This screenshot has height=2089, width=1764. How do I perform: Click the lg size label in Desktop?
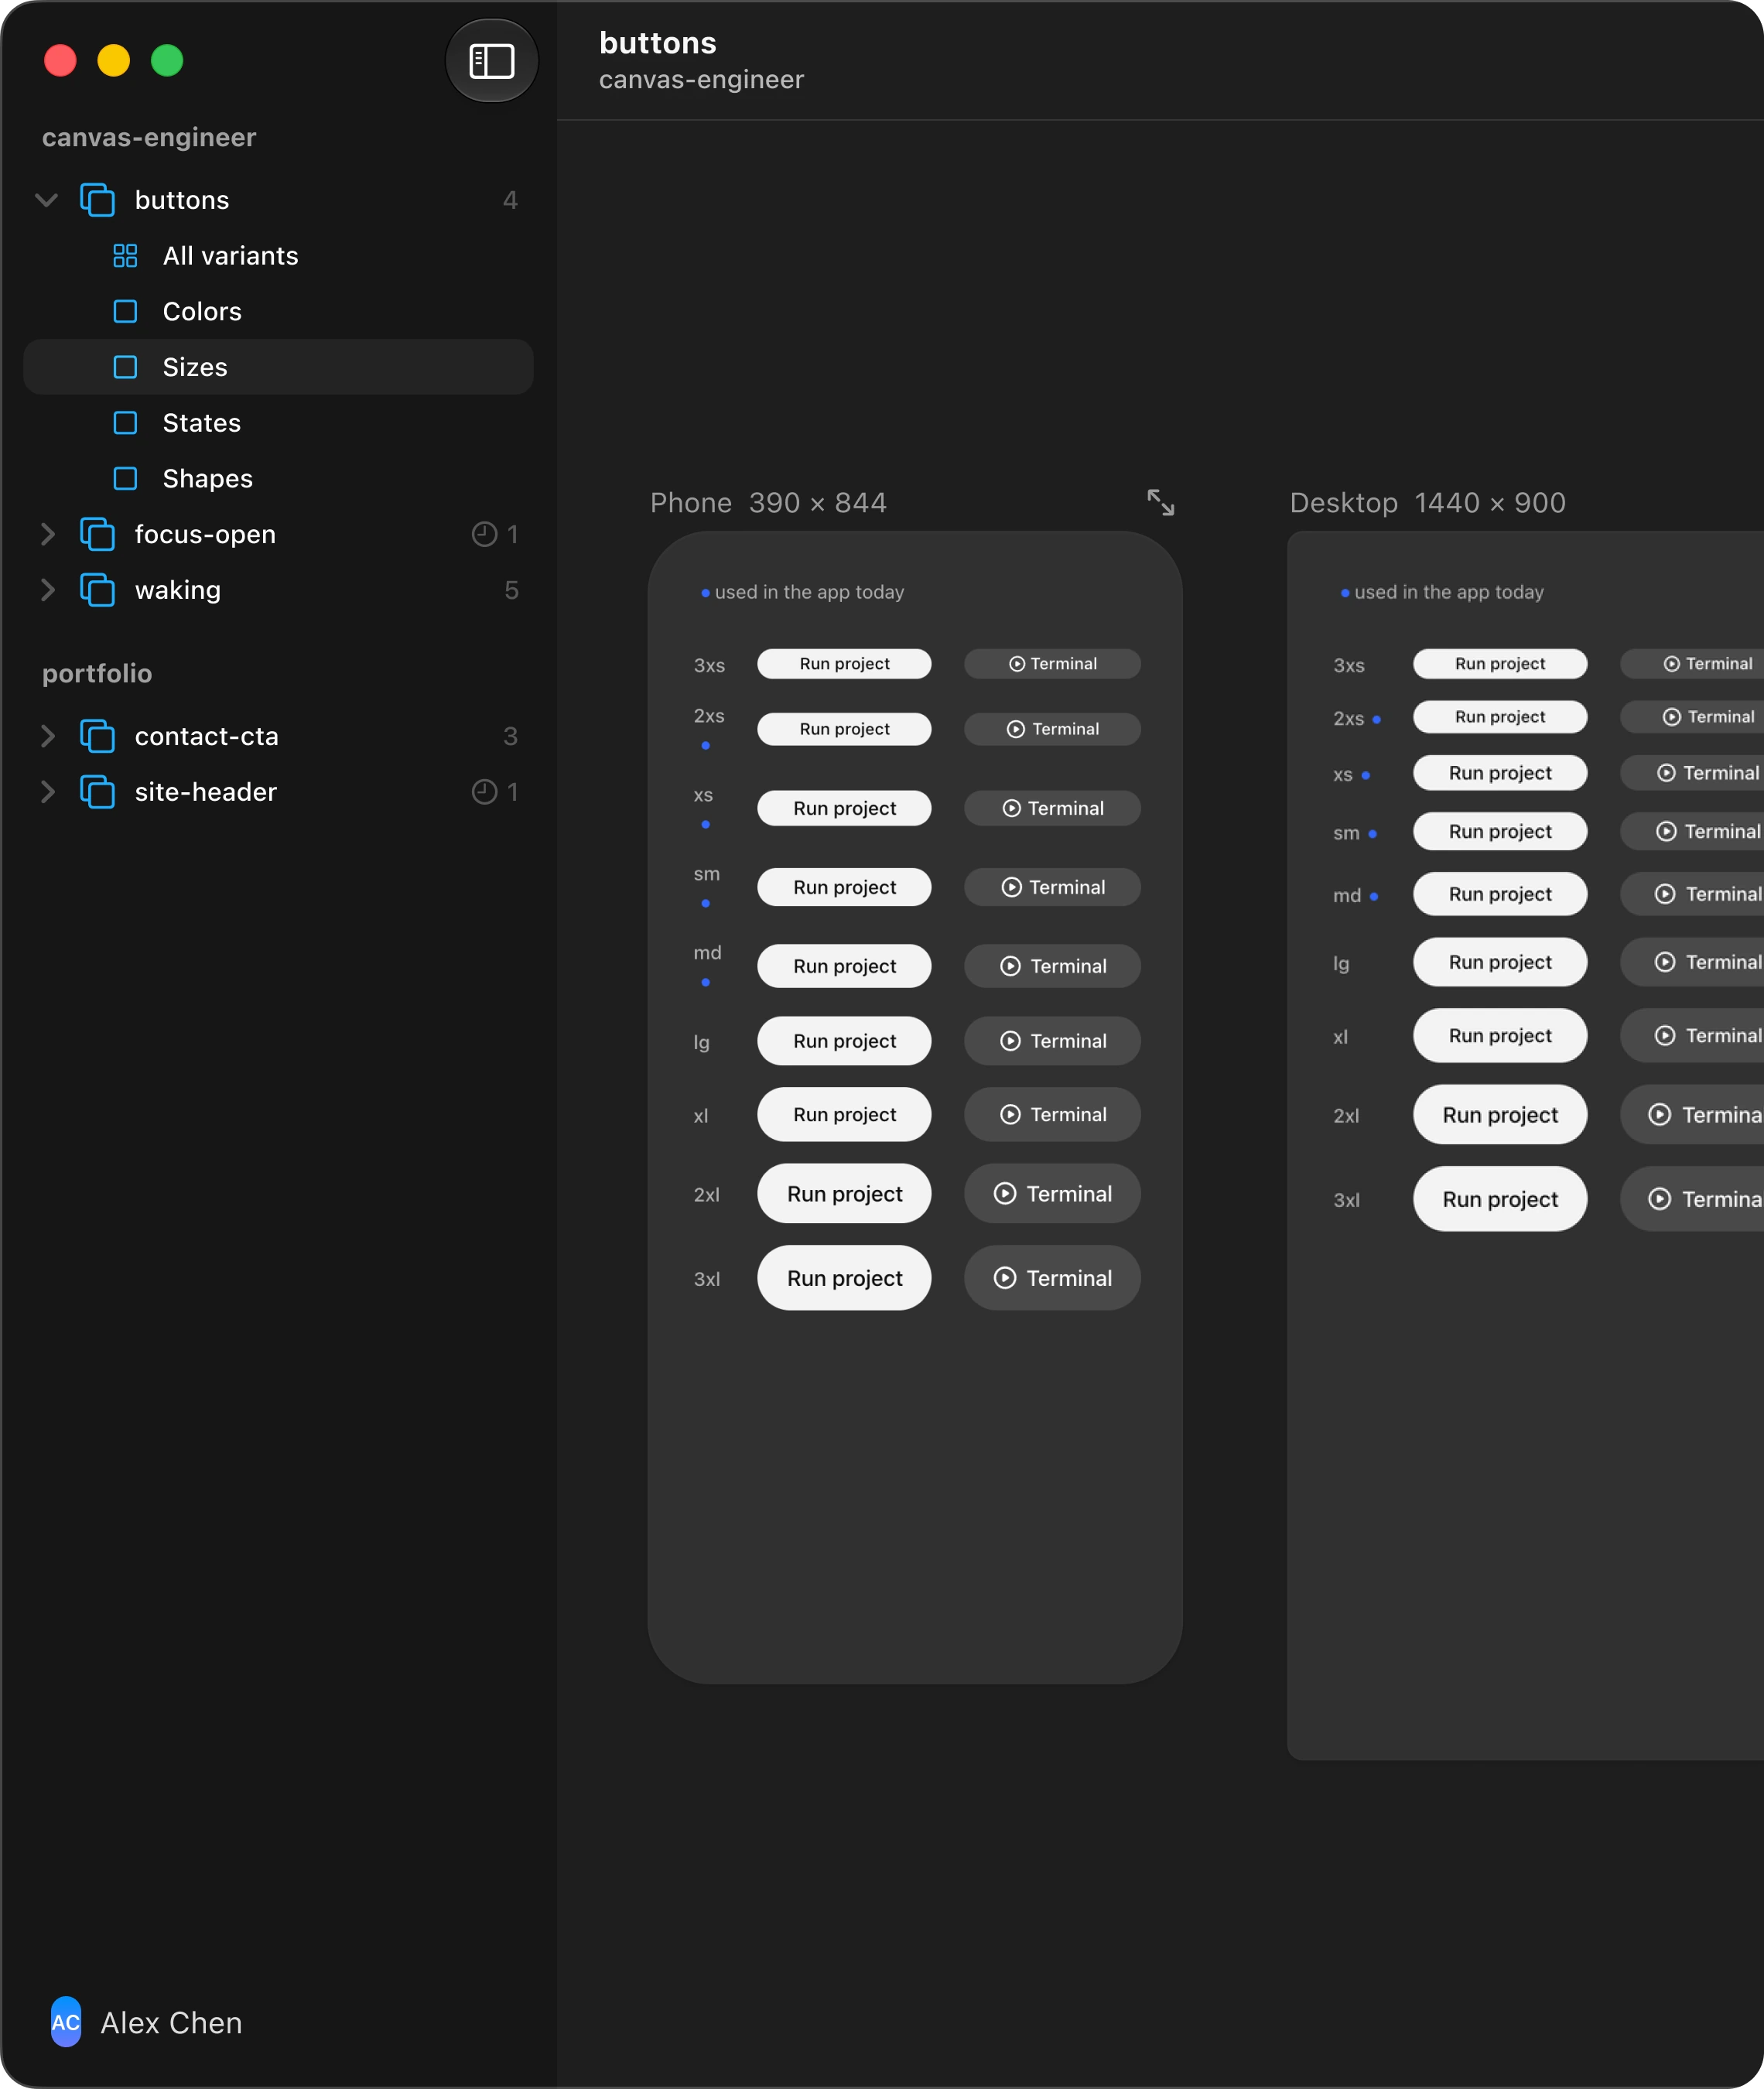point(1341,964)
